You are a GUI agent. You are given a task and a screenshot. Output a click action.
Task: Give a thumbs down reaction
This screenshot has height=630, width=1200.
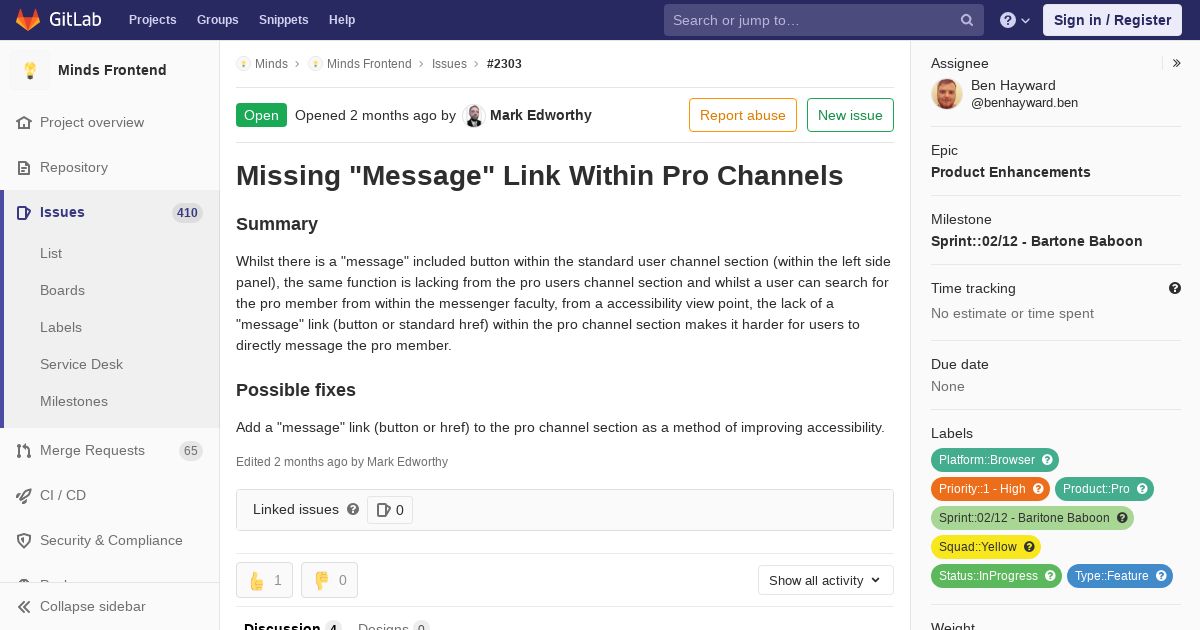[329, 580]
